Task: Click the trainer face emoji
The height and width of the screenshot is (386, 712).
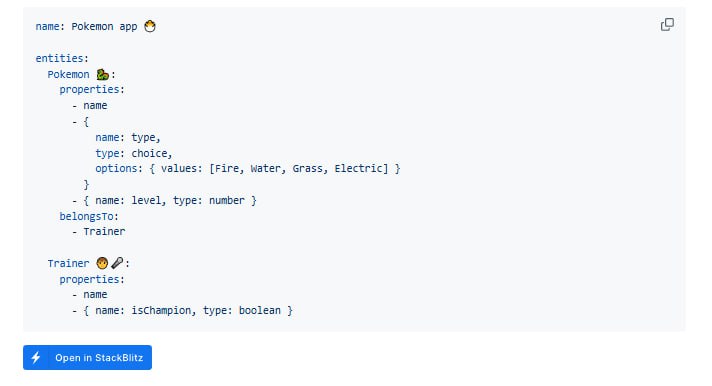Action: [102, 263]
